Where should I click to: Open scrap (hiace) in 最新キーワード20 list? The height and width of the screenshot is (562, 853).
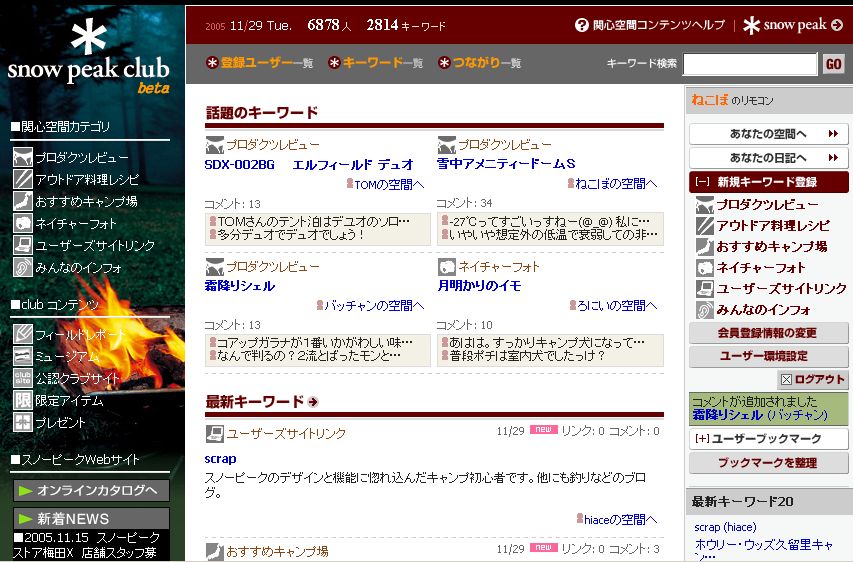725,527
